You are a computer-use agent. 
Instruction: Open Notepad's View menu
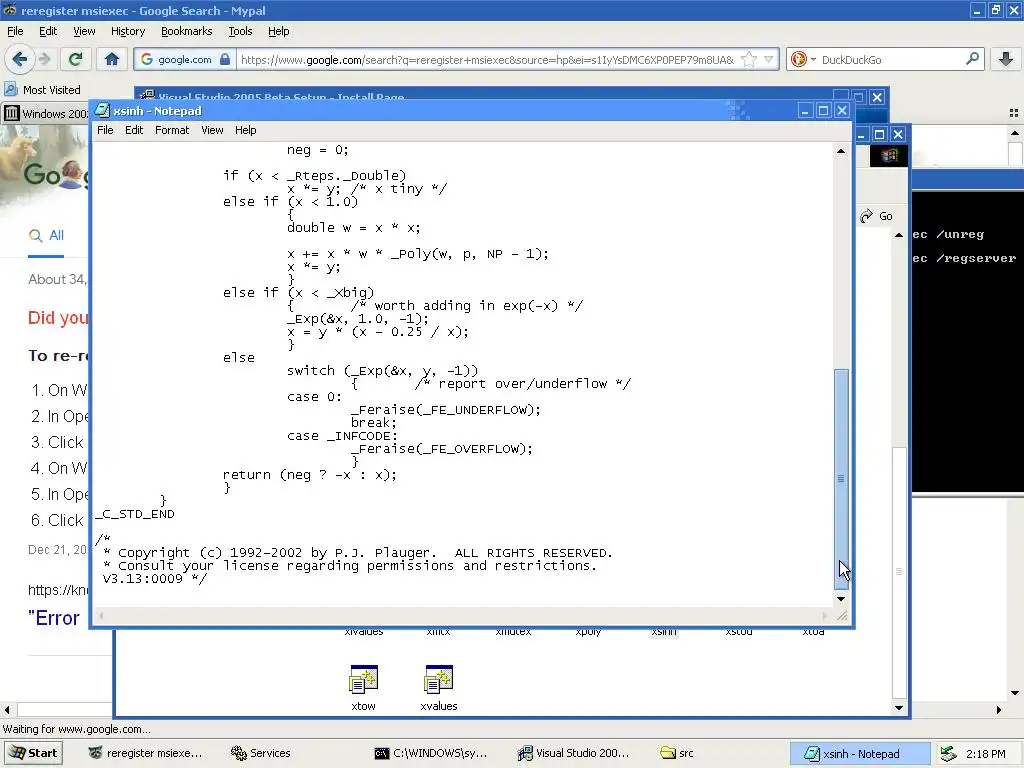tap(212, 130)
